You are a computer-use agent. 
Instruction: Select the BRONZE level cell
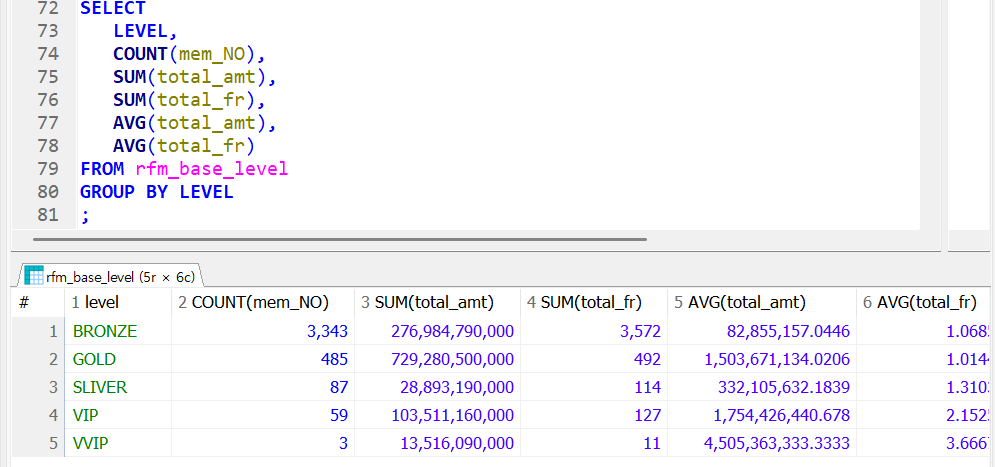click(x=118, y=331)
